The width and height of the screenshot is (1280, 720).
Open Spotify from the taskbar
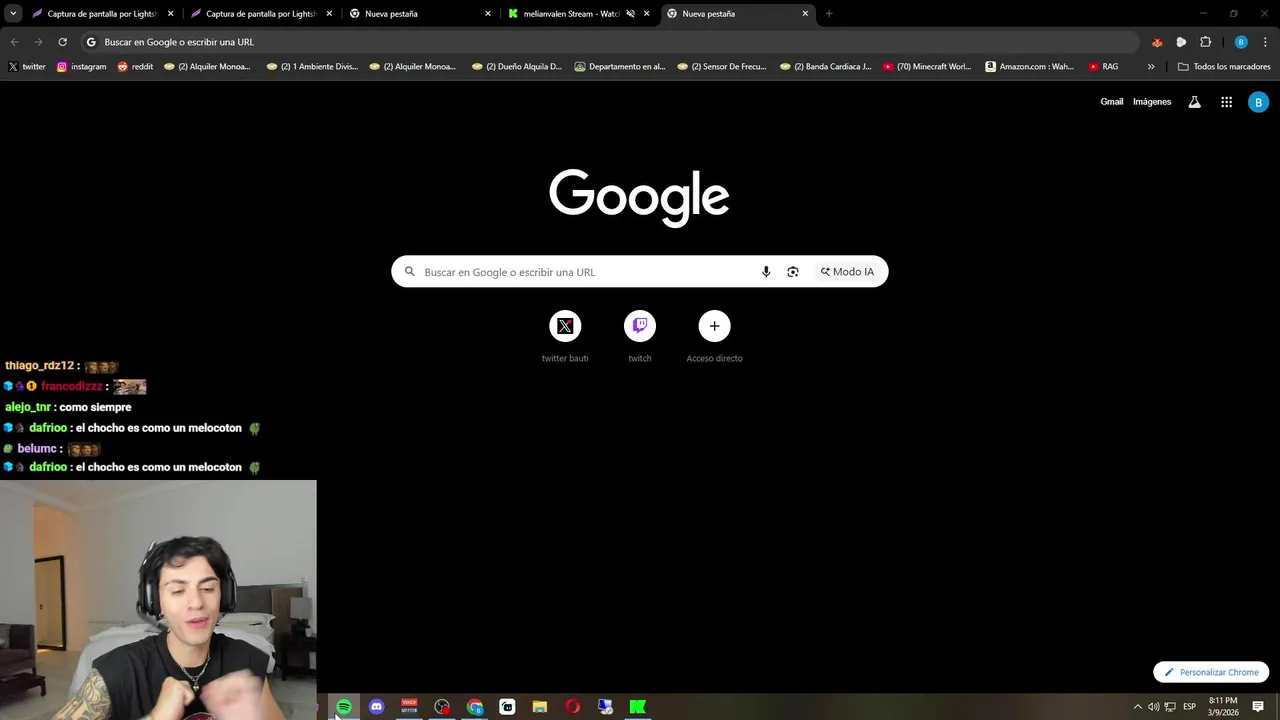coord(344,707)
